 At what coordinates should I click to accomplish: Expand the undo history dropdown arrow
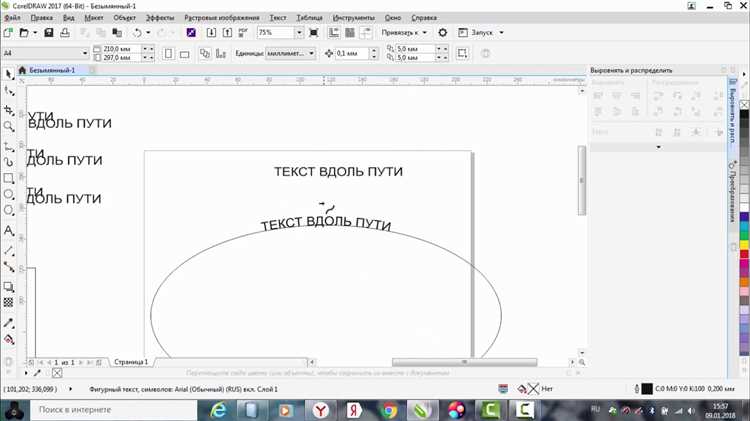148,33
